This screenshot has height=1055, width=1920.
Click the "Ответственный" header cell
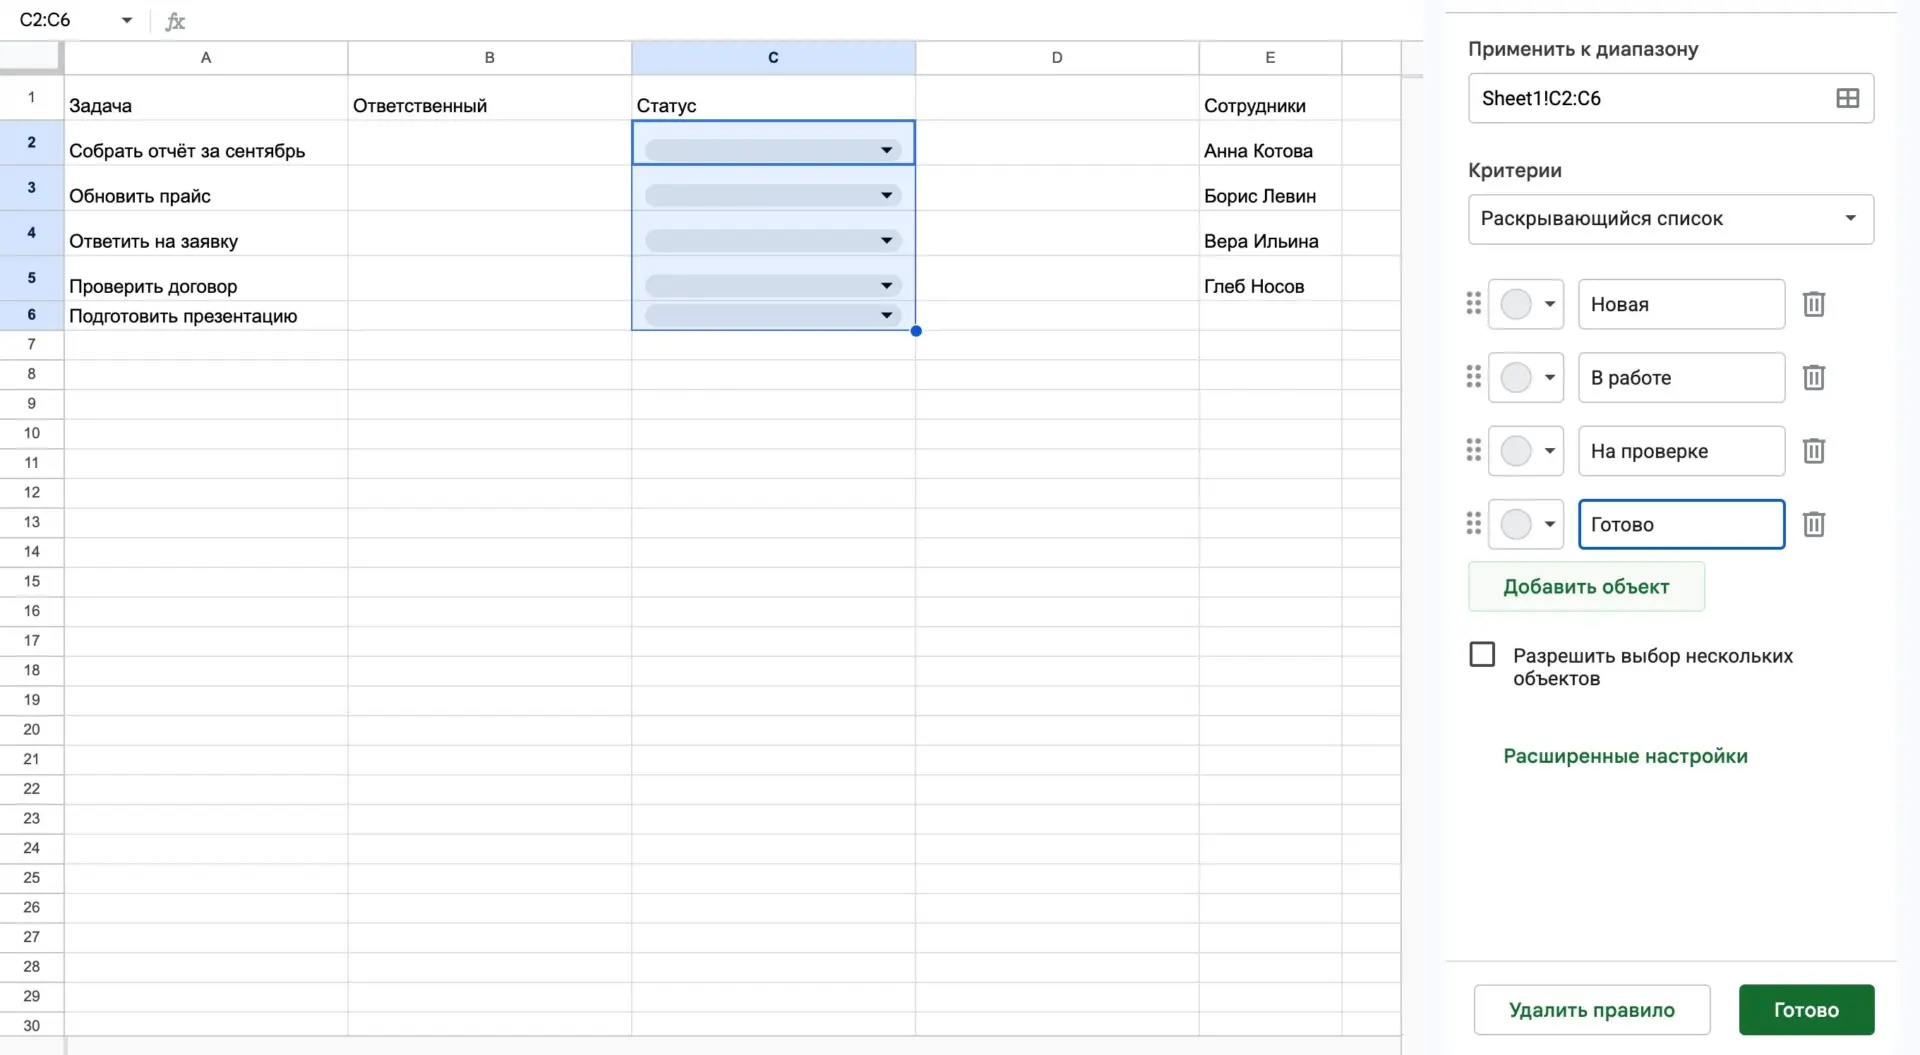click(489, 99)
